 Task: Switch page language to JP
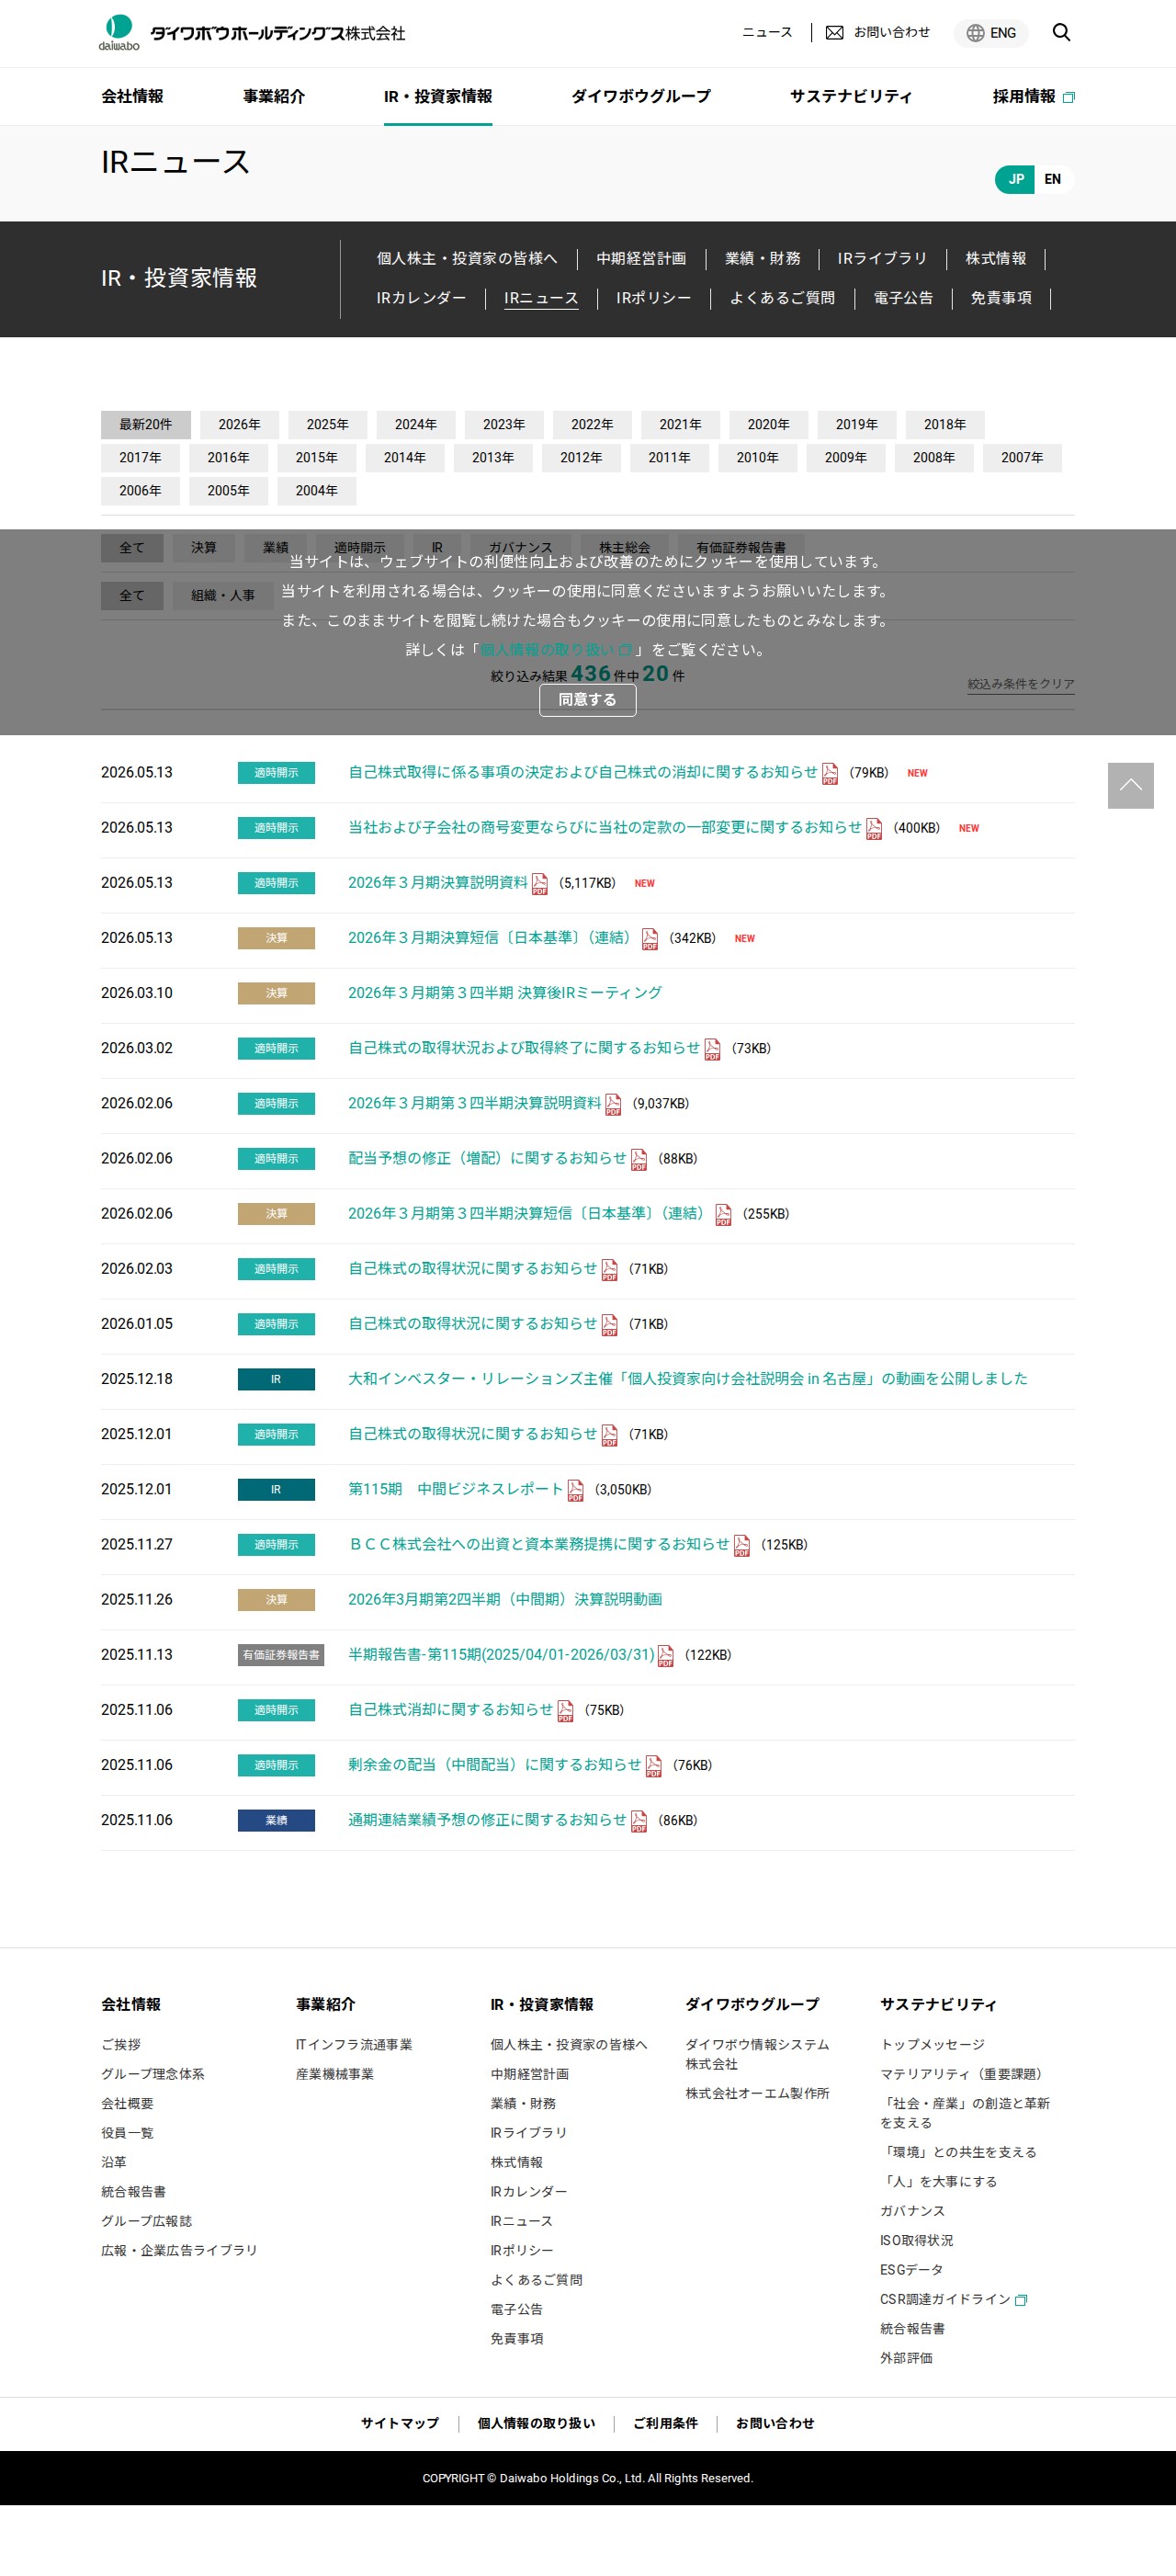1016,179
